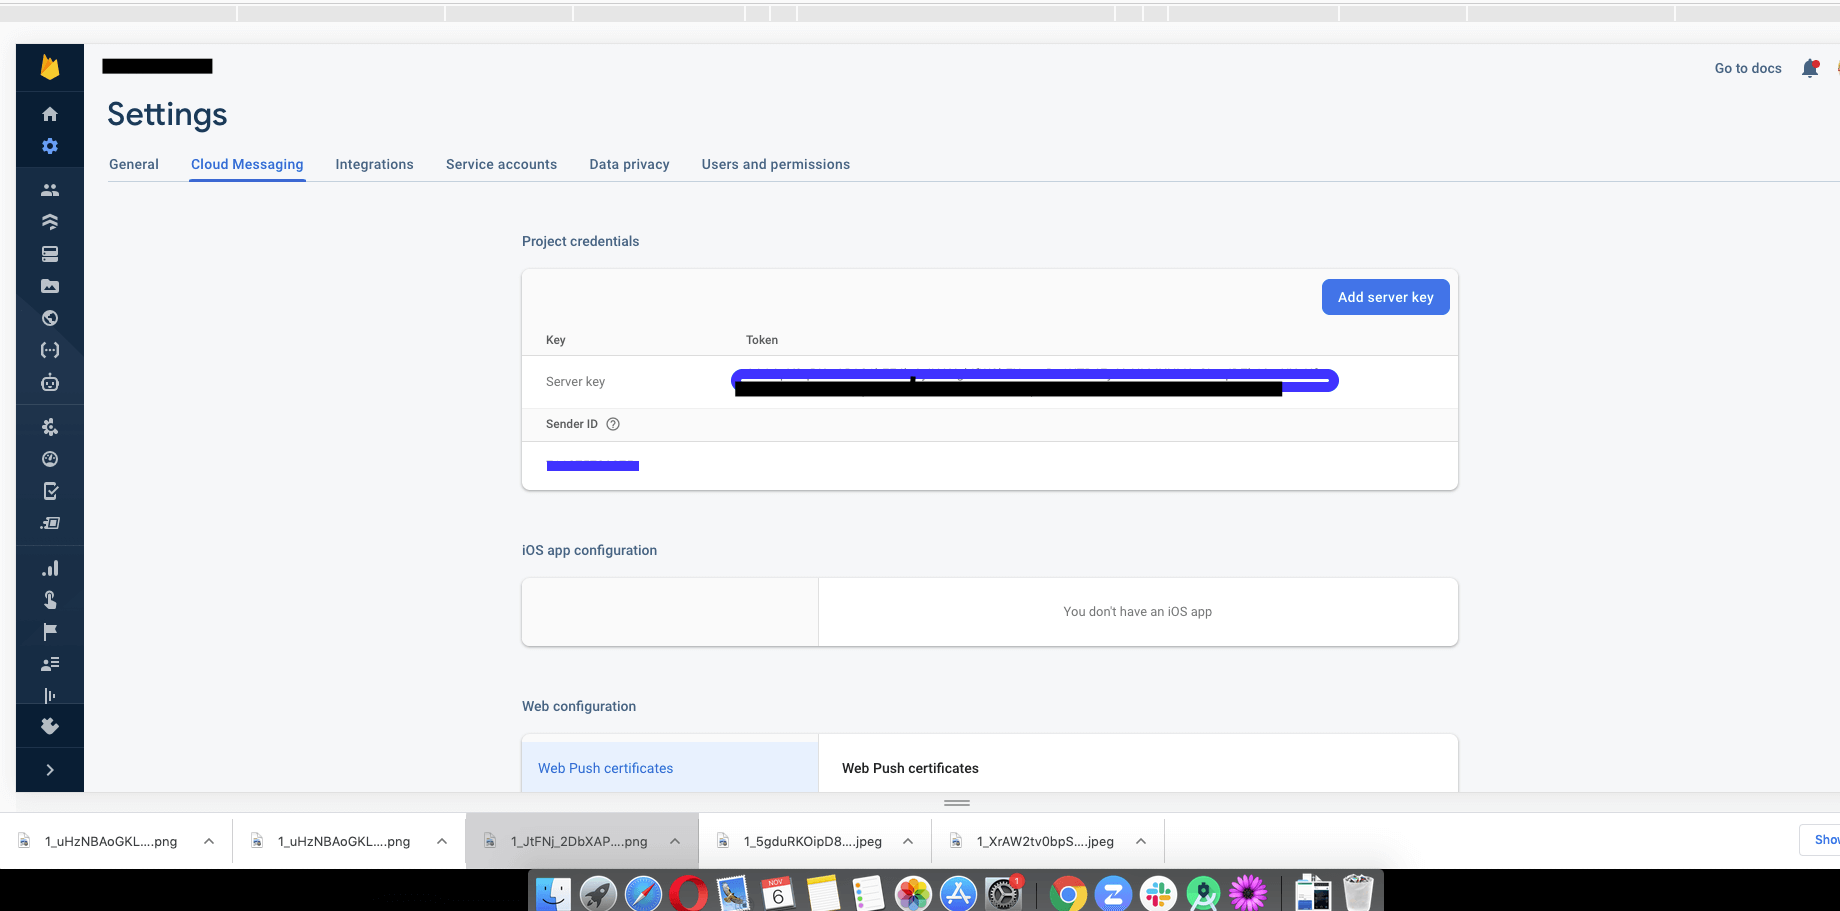Open download options for 1_5gduRKOipD8 jpeg

(908, 841)
